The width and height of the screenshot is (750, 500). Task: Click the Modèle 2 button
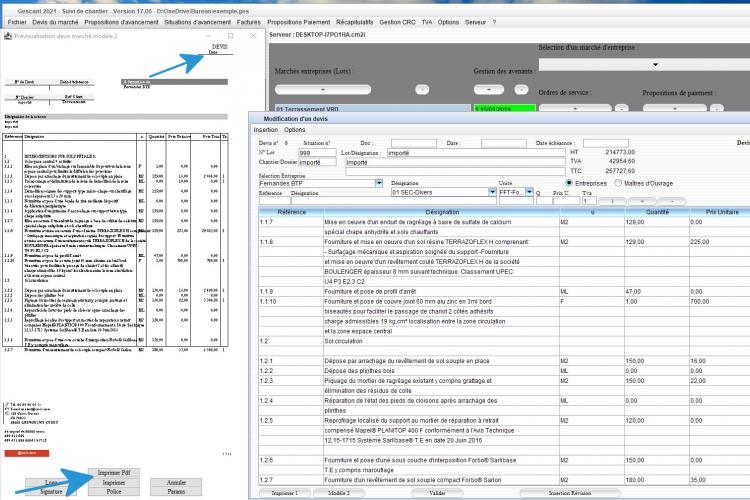tap(339, 493)
